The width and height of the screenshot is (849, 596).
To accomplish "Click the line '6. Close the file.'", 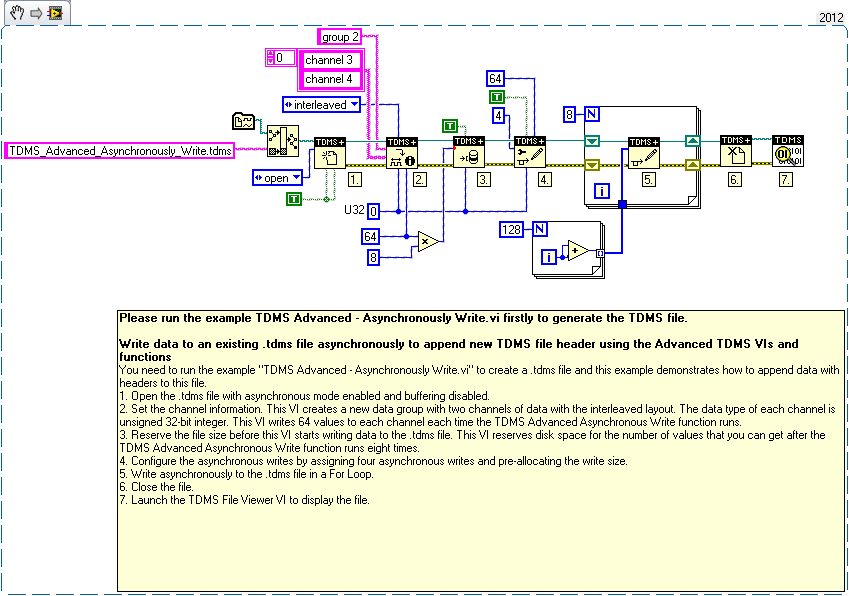I will click(156, 487).
